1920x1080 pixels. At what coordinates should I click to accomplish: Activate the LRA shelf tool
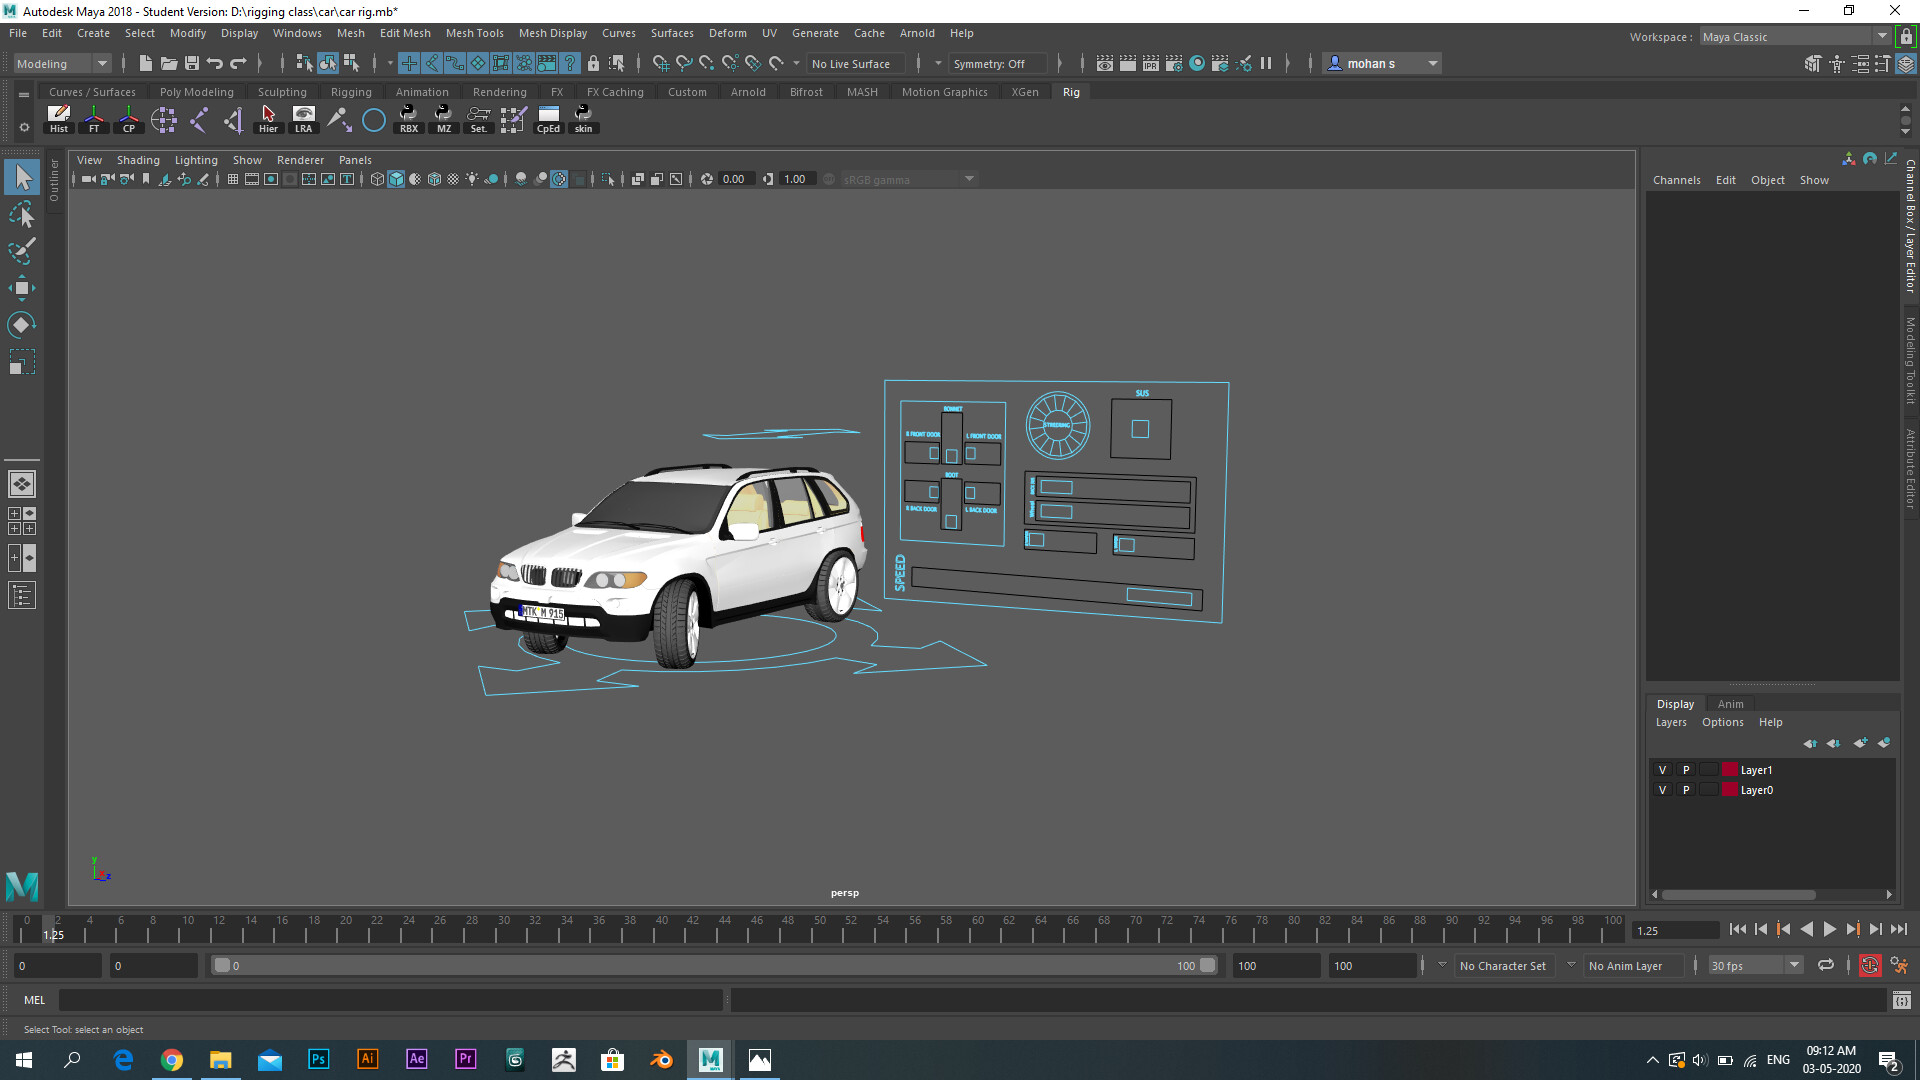303,119
